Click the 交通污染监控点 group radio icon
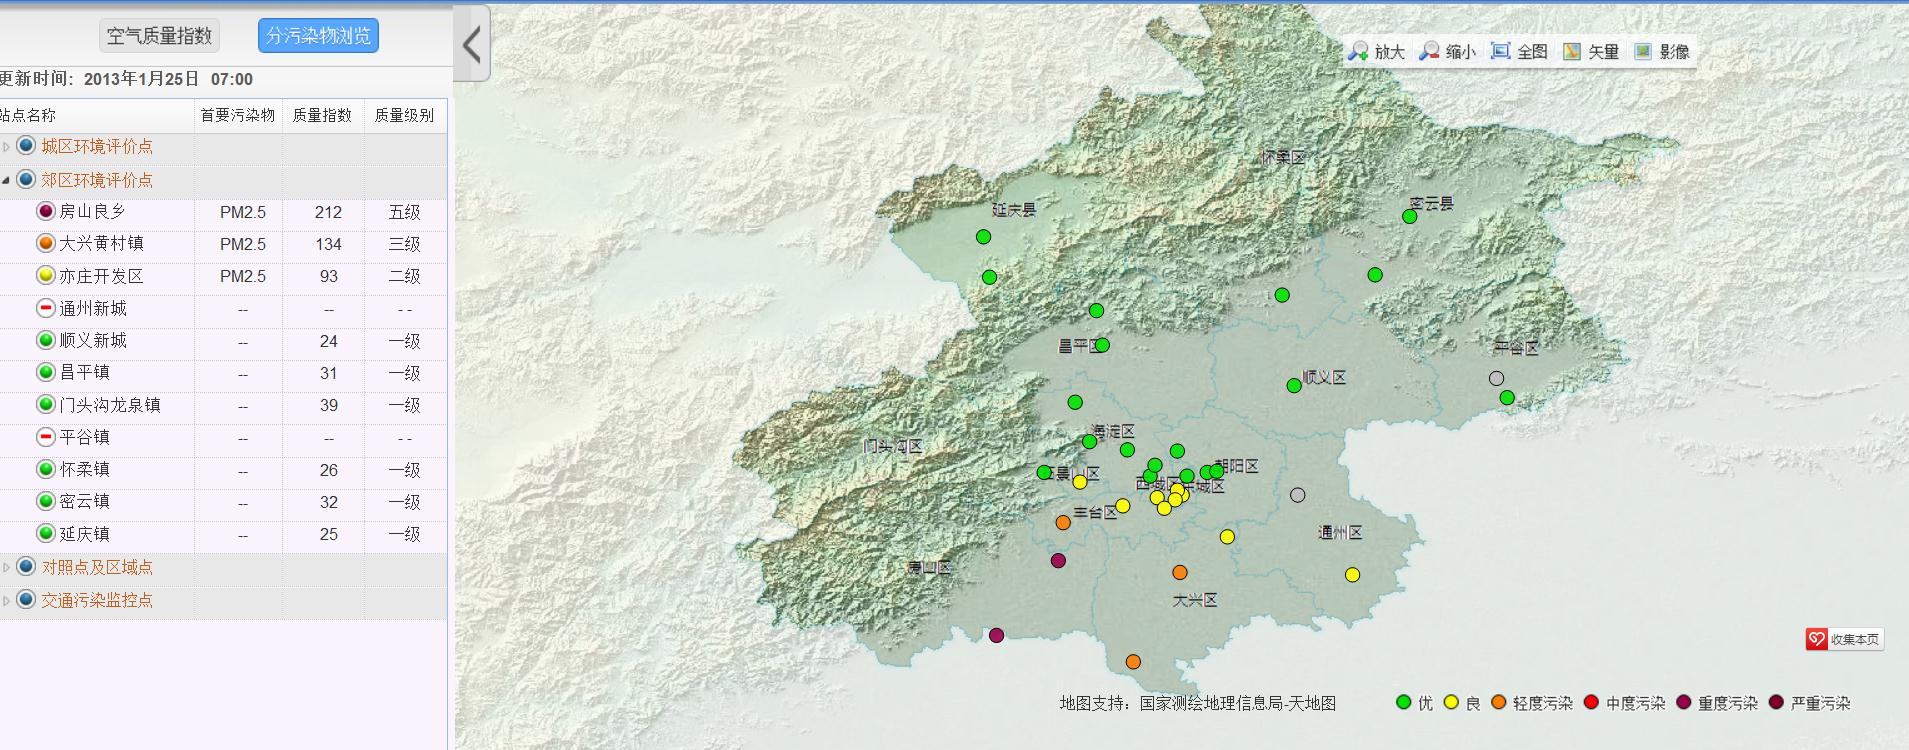This screenshot has width=1909, height=750. [x=26, y=600]
